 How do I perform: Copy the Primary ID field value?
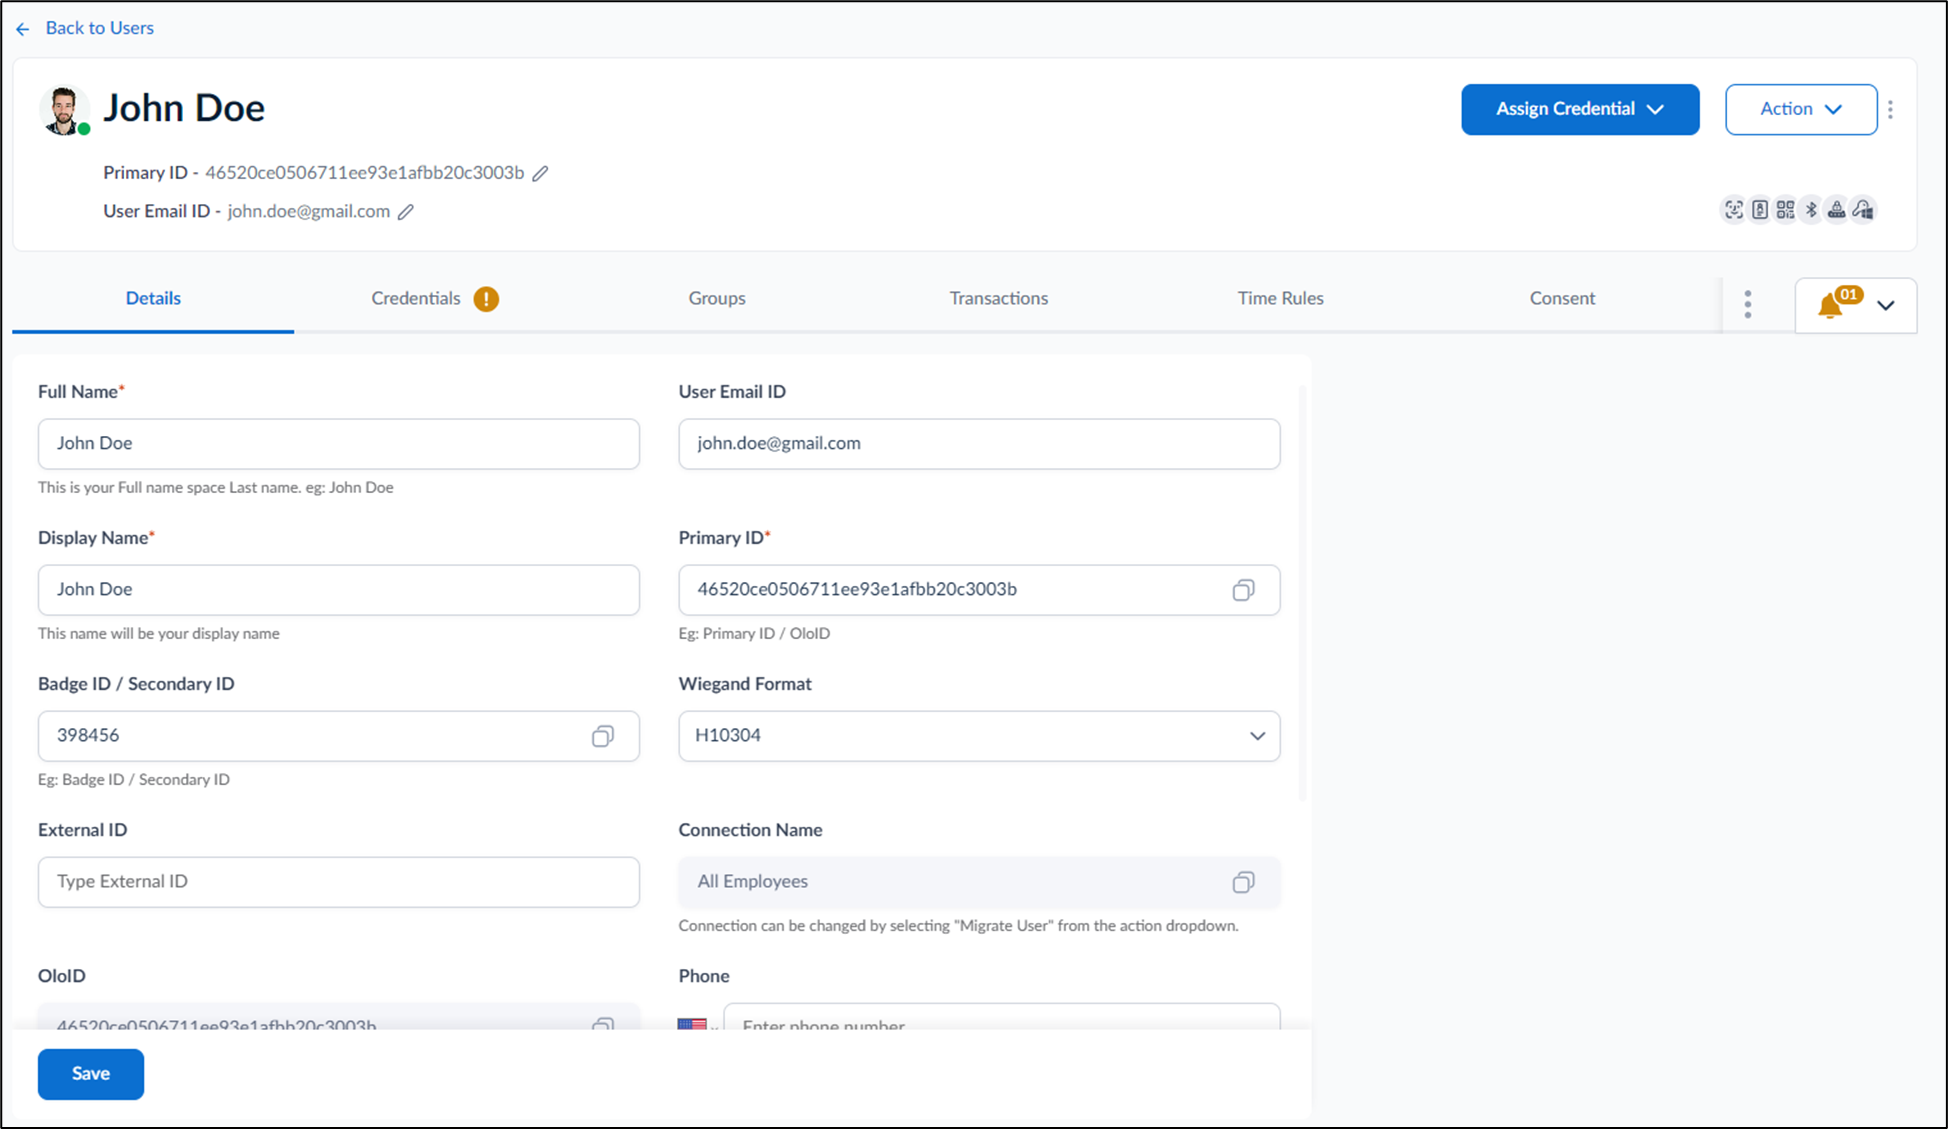(x=1243, y=590)
